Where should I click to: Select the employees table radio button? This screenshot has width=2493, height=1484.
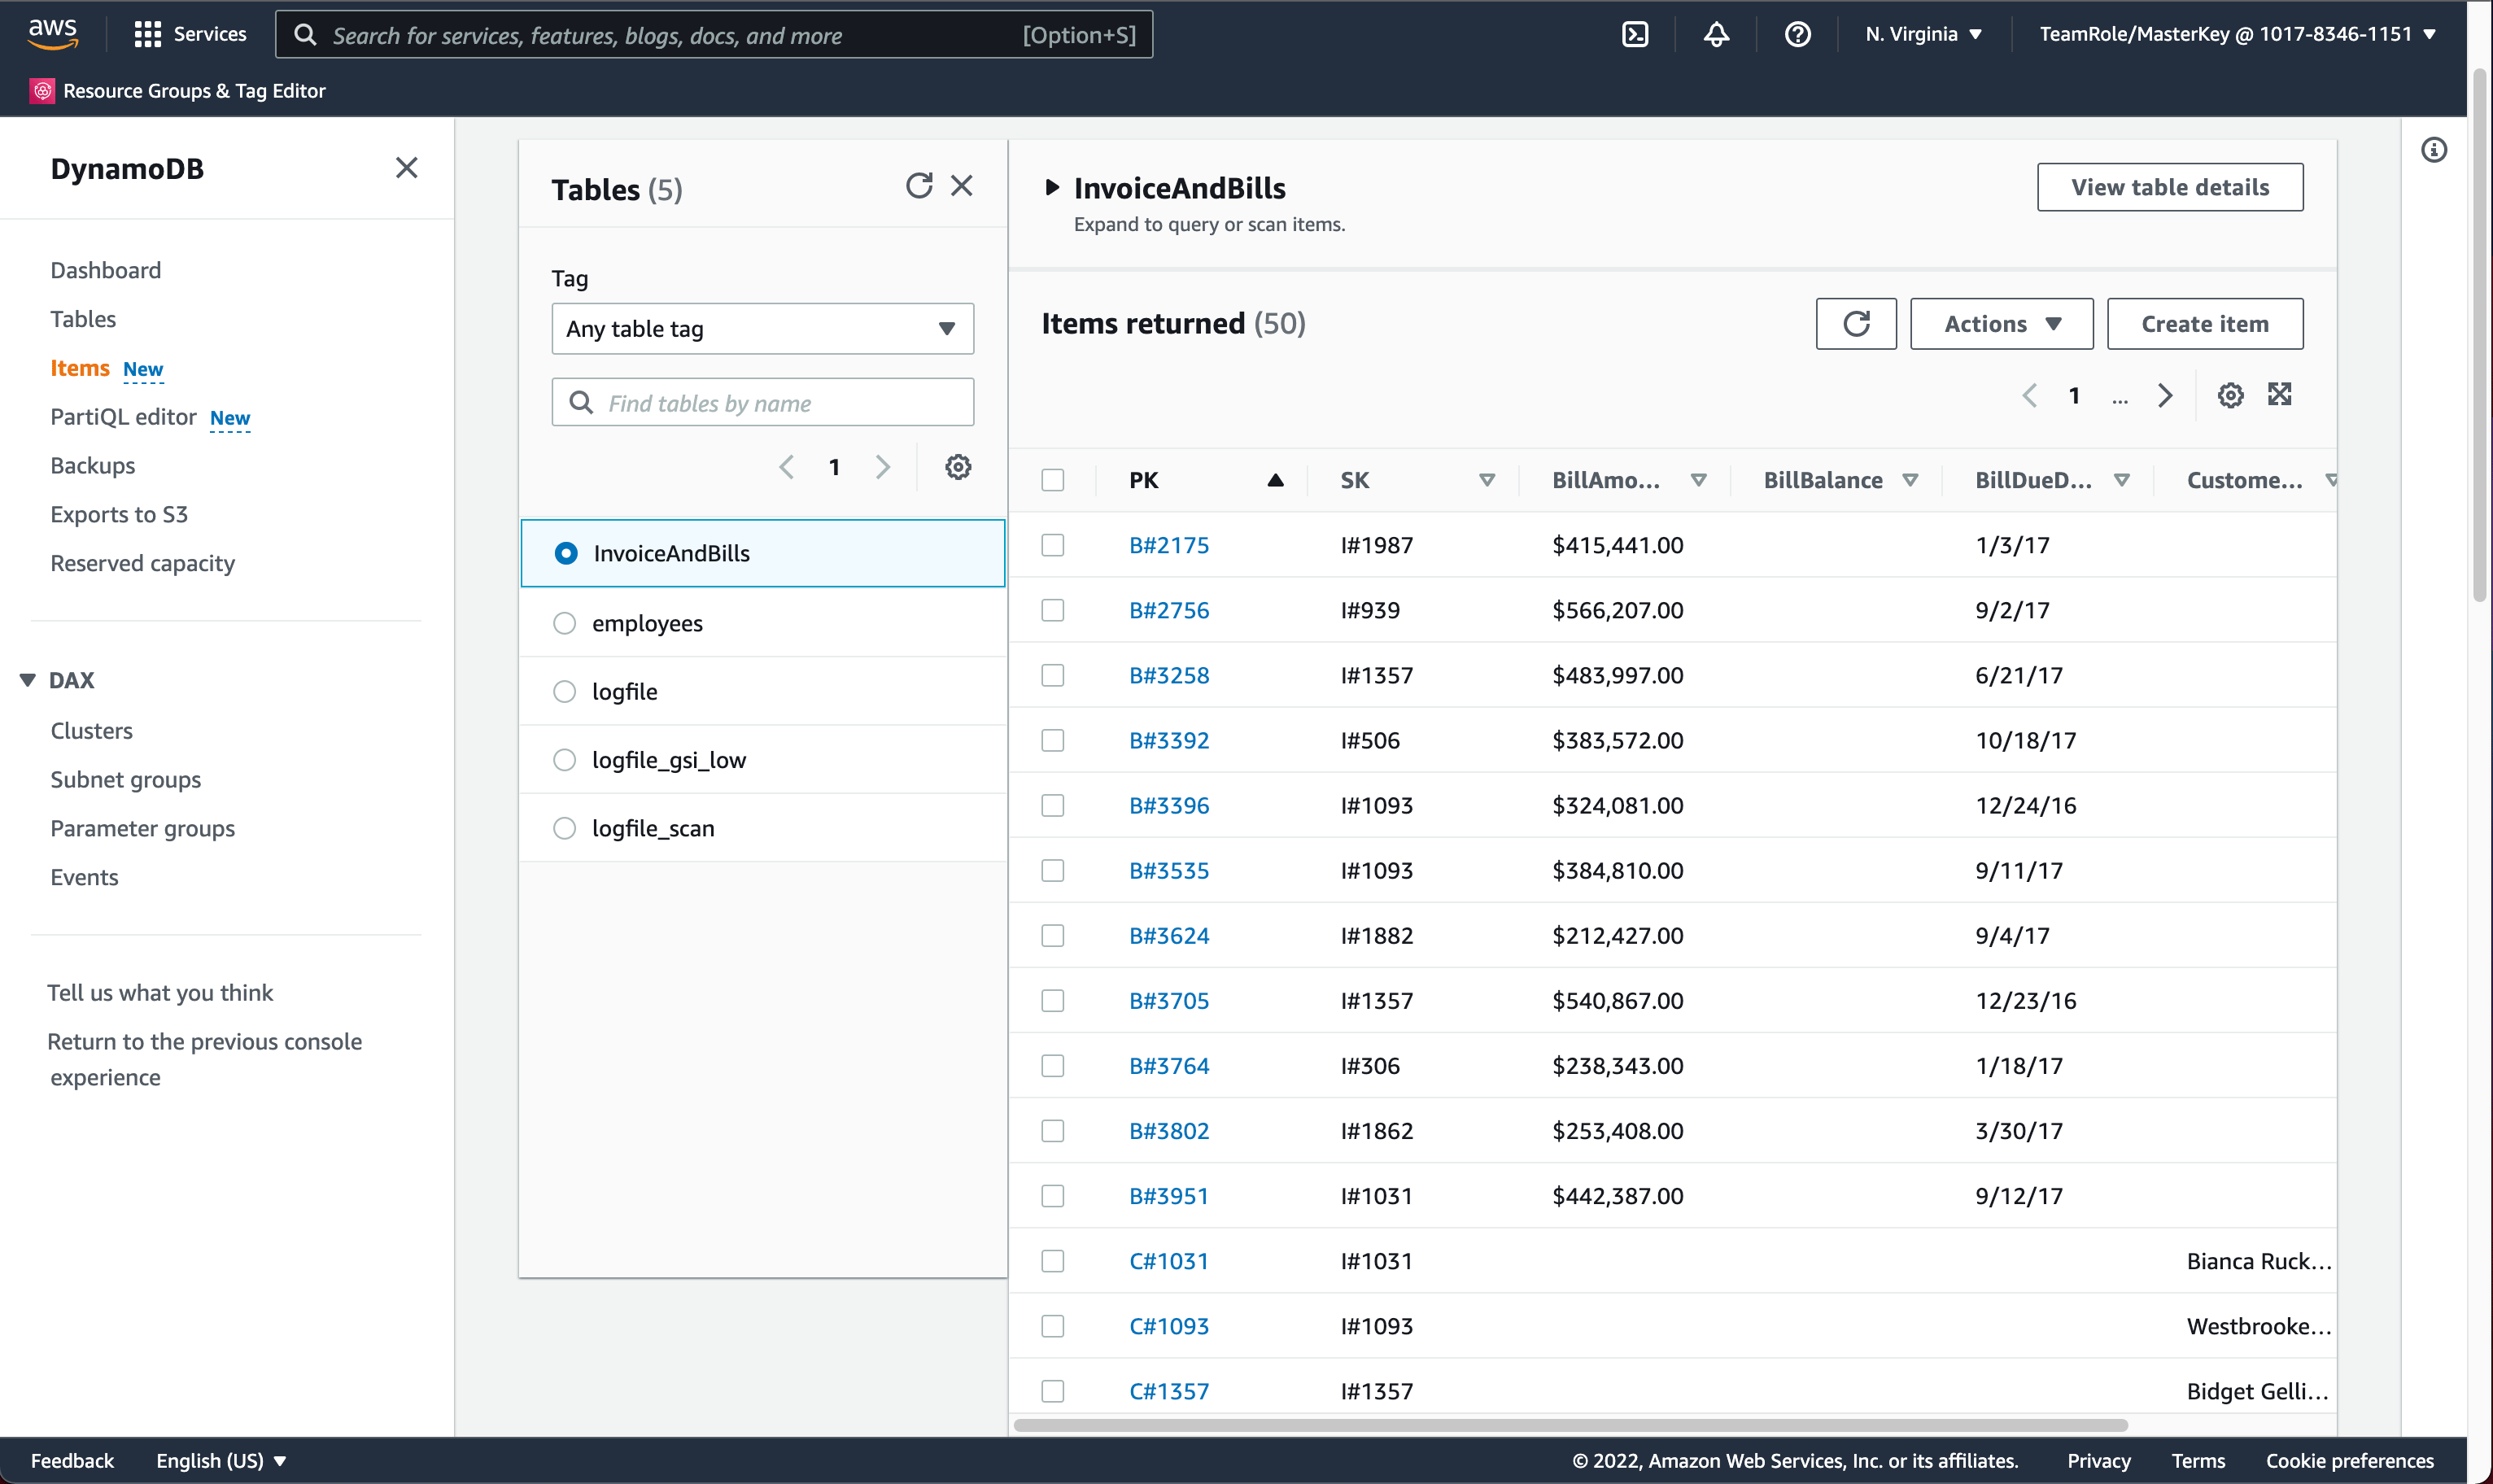[x=565, y=623]
